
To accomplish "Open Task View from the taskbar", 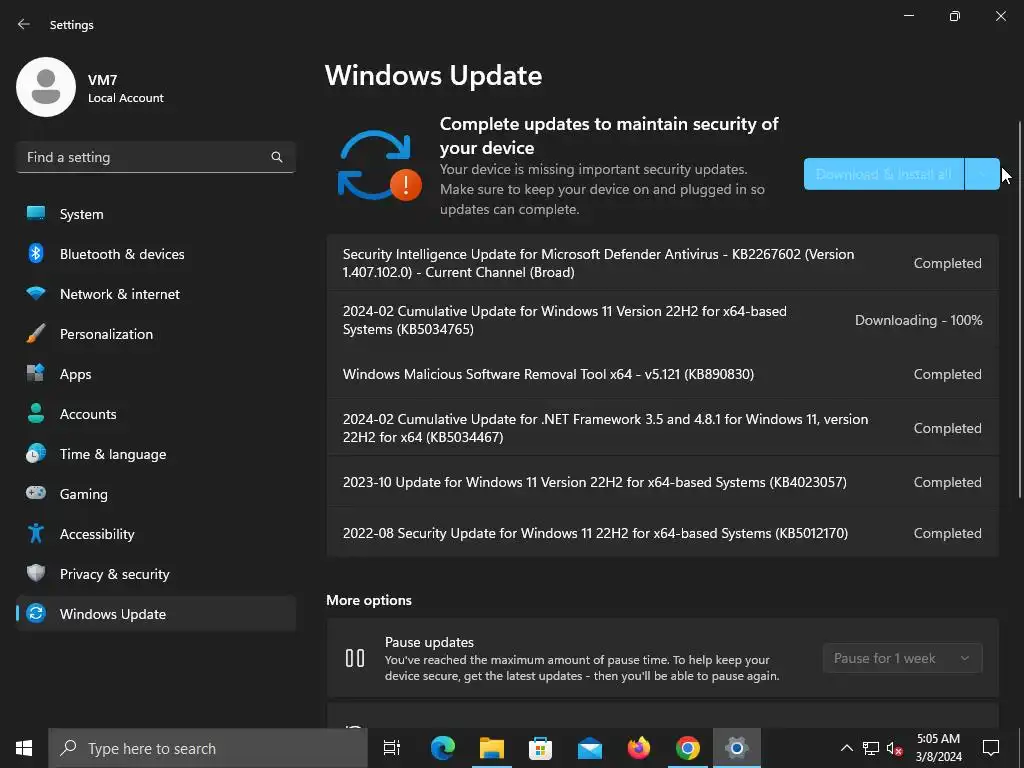I will pos(392,748).
